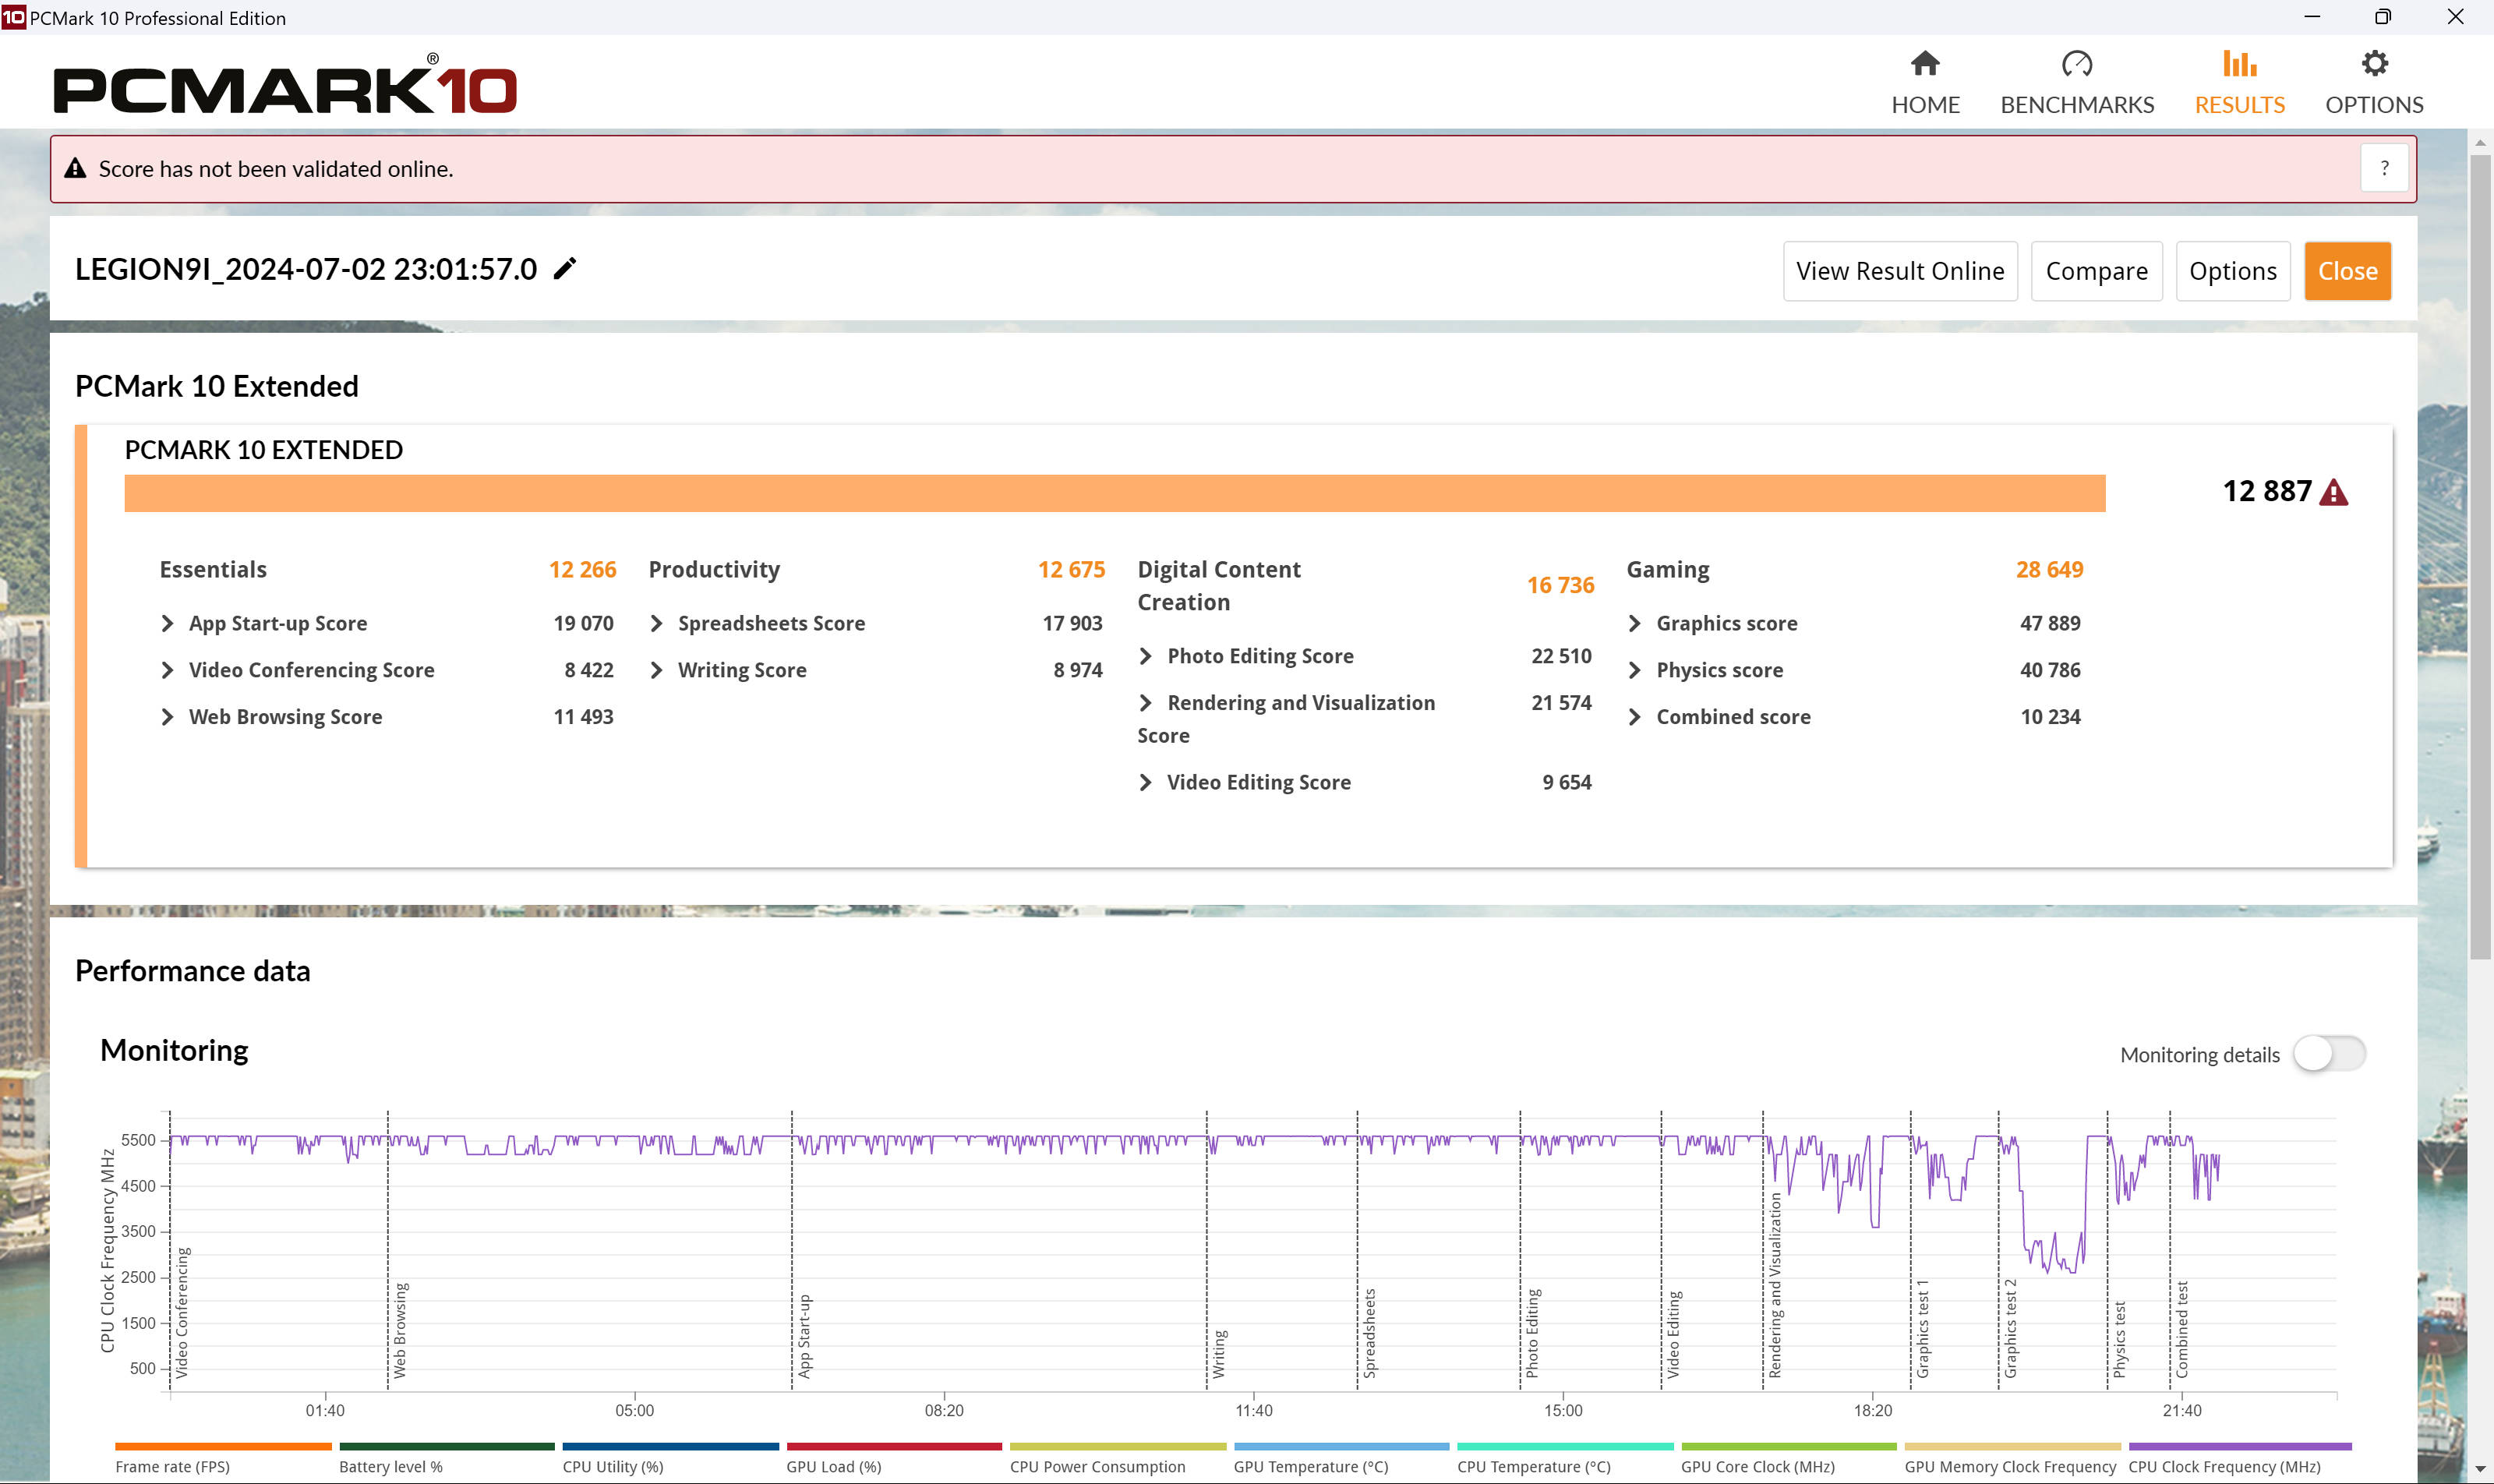Click the Graphics test 2 marker

[x=2011, y=1328]
